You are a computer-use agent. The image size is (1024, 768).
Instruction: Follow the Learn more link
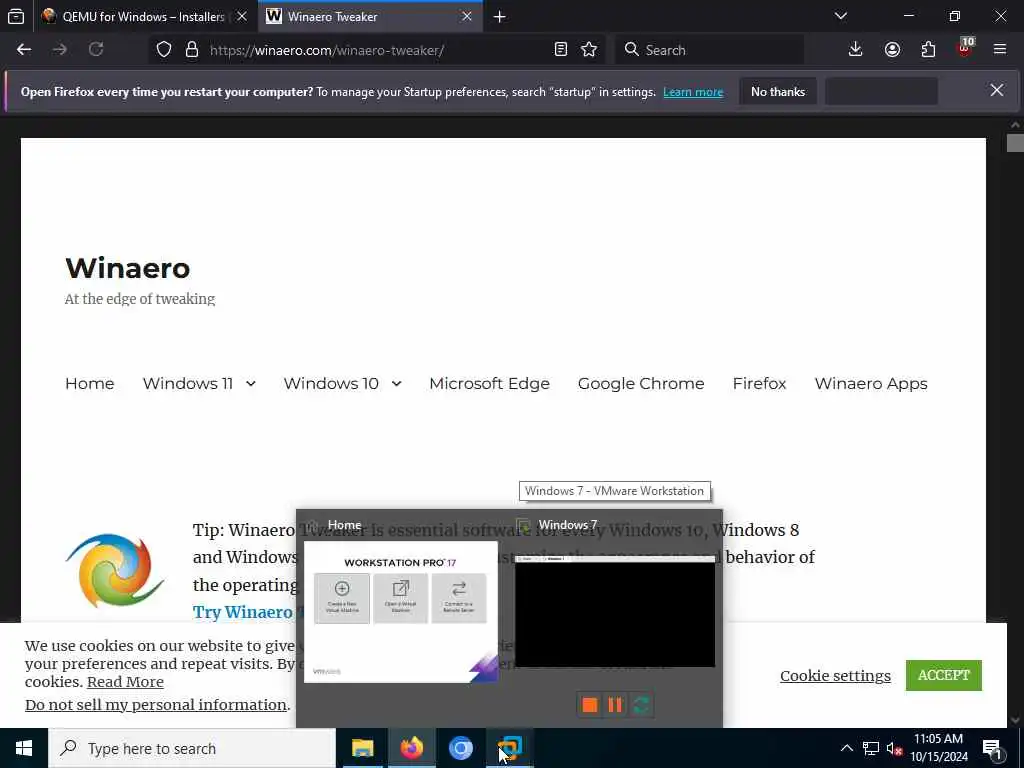point(693,92)
